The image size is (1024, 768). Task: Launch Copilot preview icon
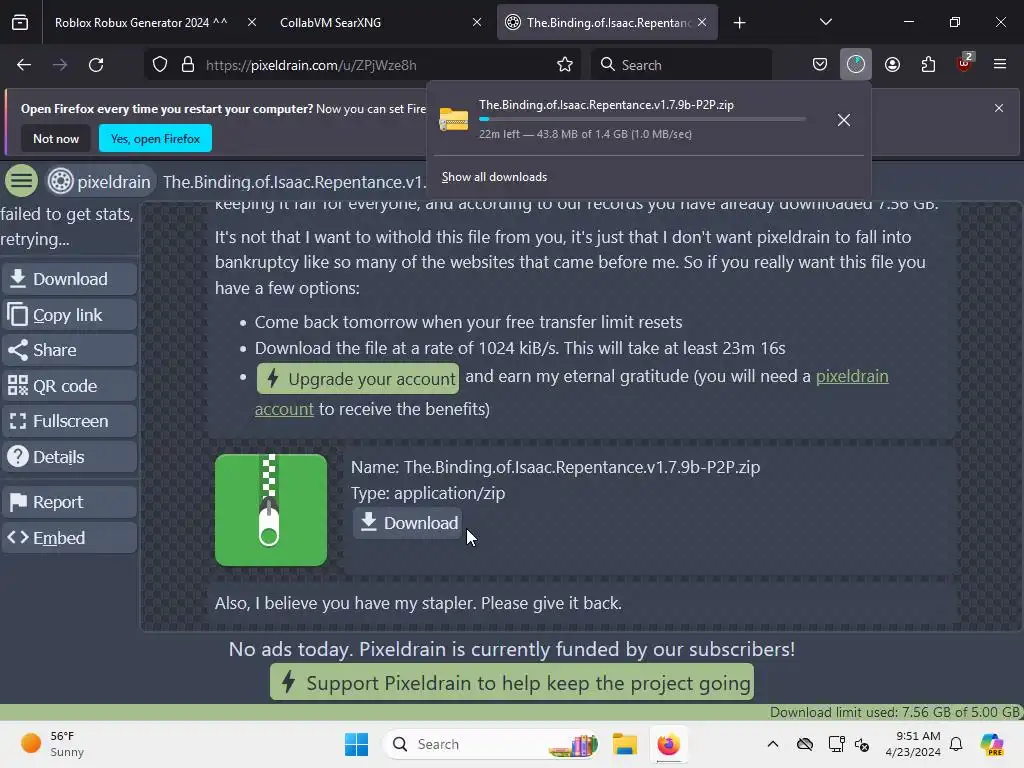point(992,744)
